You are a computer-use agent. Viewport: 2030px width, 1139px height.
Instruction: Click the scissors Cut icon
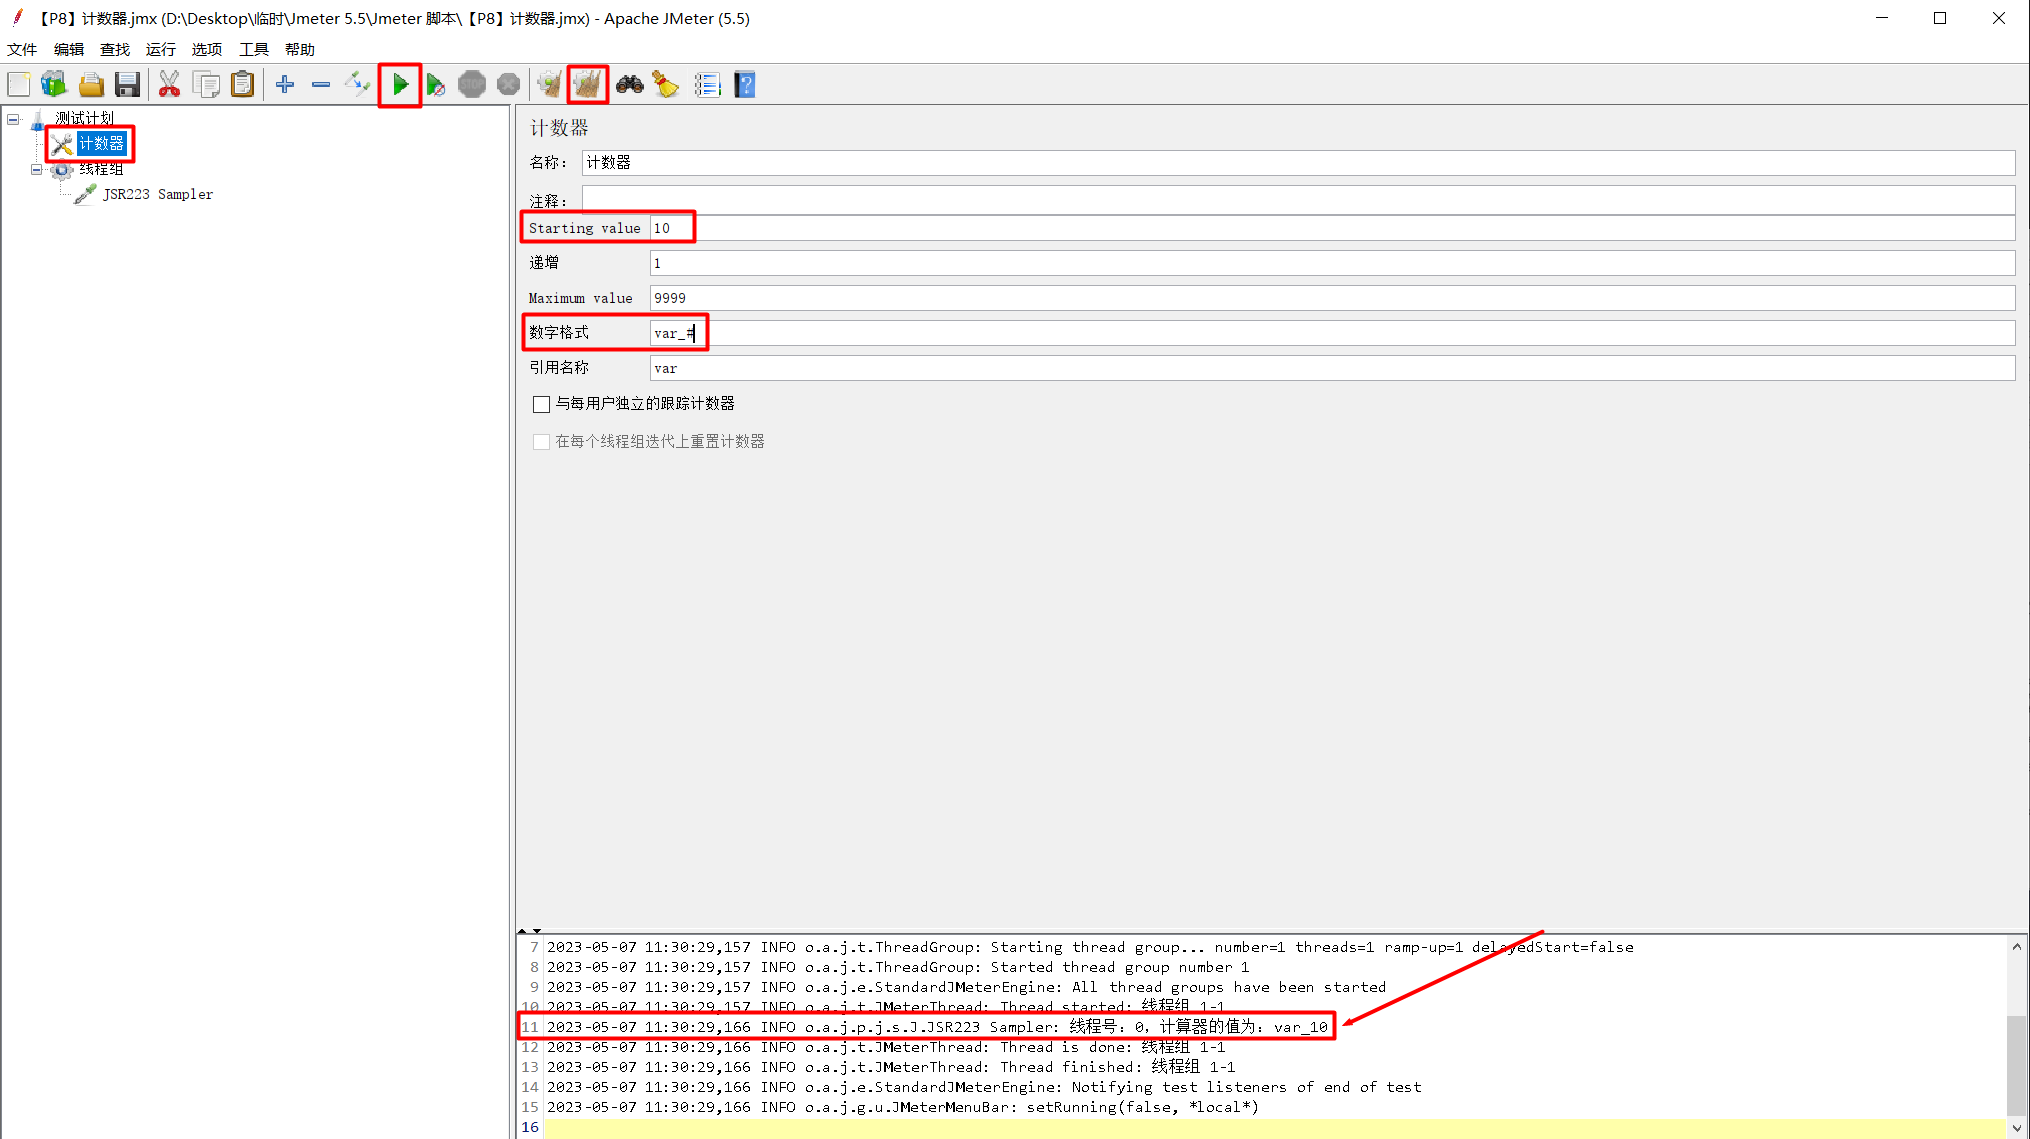pyautogui.click(x=169, y=85)
